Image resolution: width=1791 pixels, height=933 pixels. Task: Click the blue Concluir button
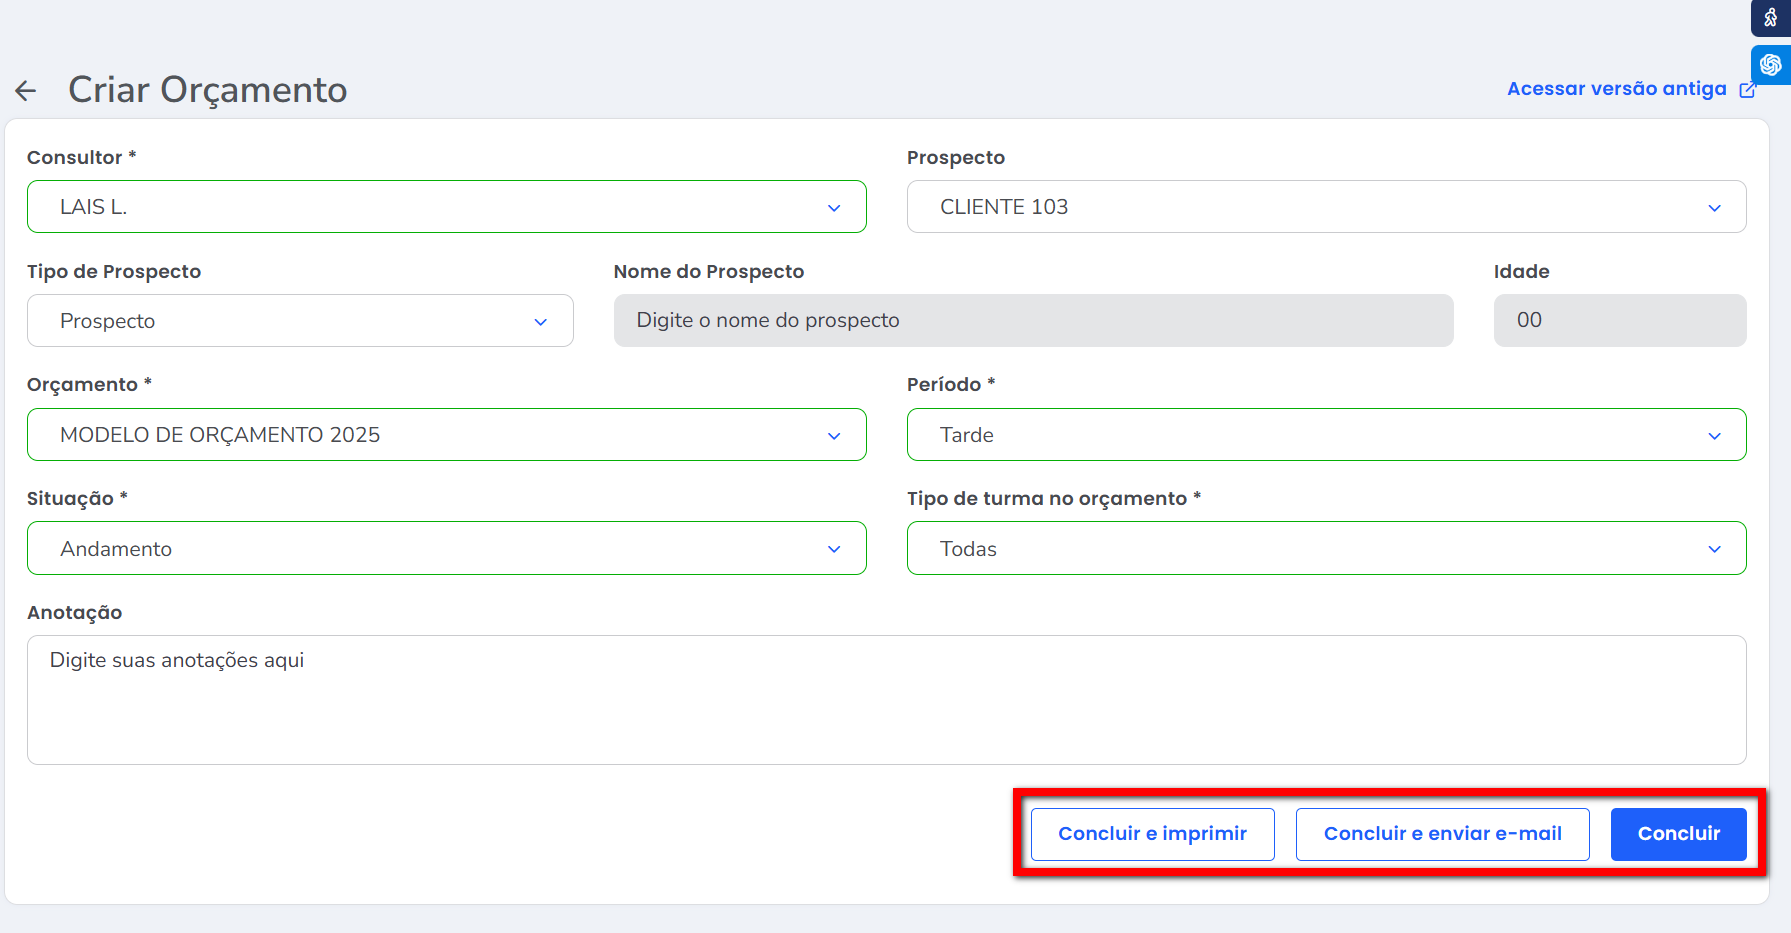1678,834
